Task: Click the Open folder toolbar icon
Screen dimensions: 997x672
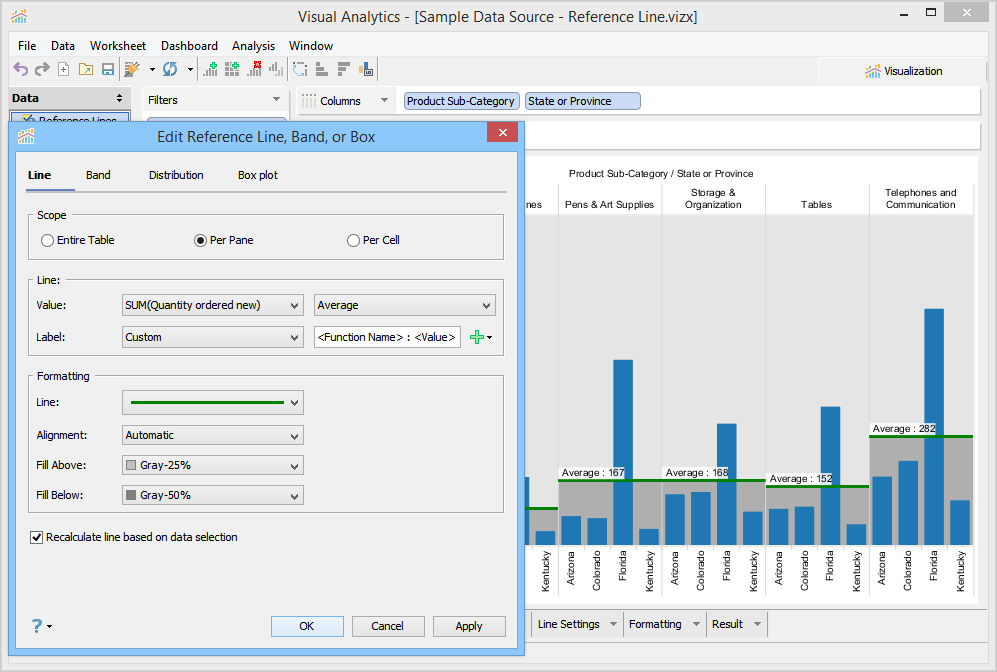Action: 86,69
